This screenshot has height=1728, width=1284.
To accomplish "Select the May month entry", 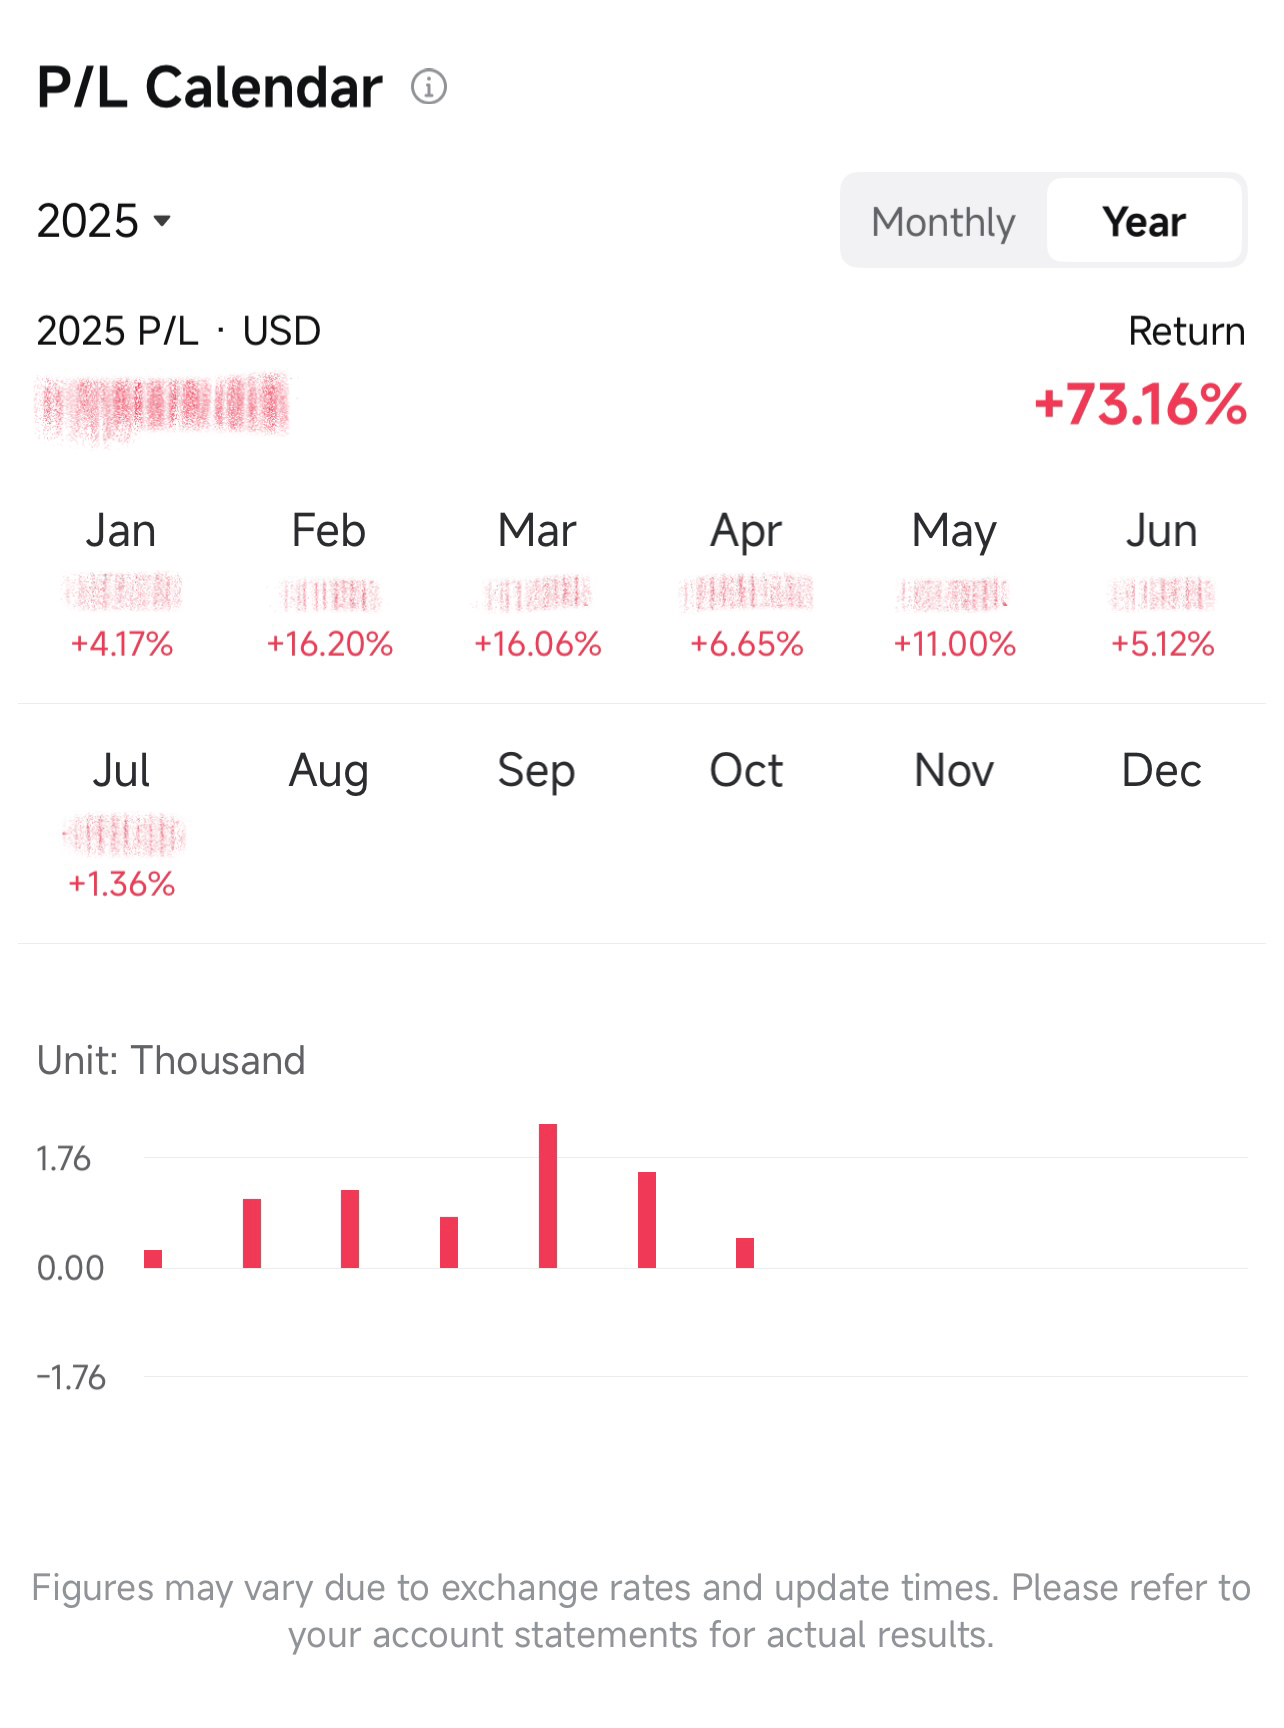I will point(954,585).
